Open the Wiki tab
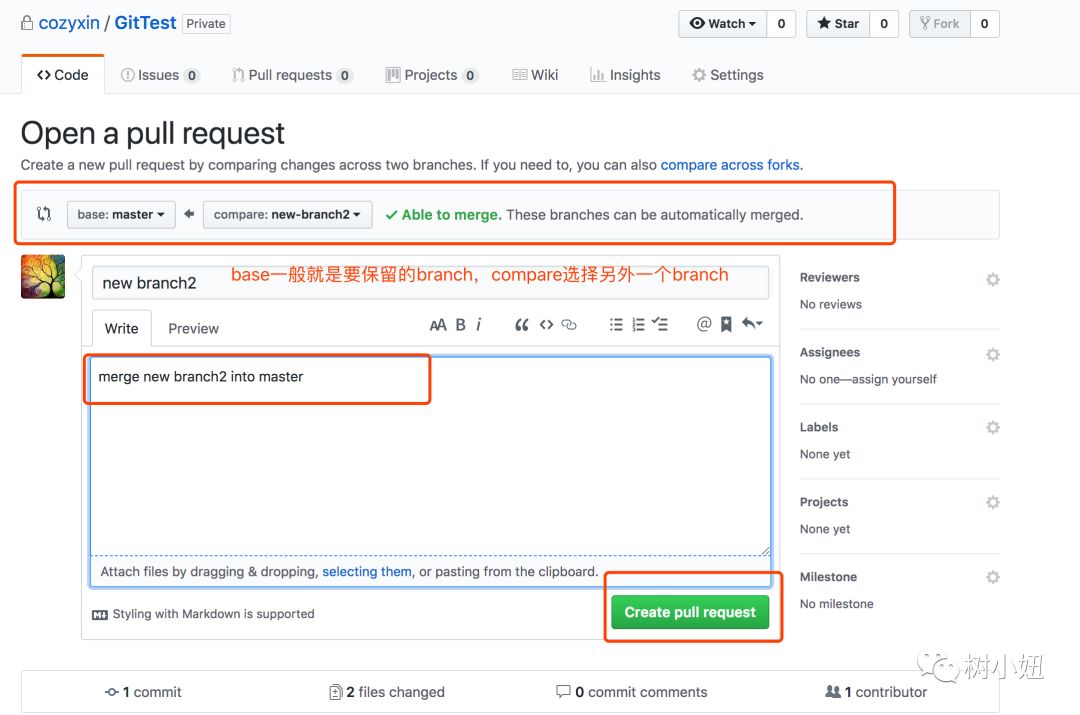The image size is (1080, 715). click(535, 75)
